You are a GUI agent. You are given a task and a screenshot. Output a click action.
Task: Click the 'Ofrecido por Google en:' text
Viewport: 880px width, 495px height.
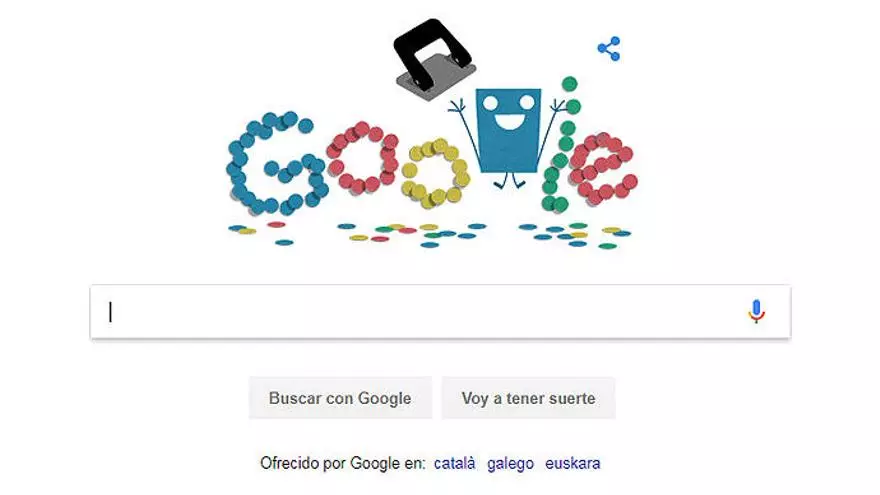tap(343, 463)
